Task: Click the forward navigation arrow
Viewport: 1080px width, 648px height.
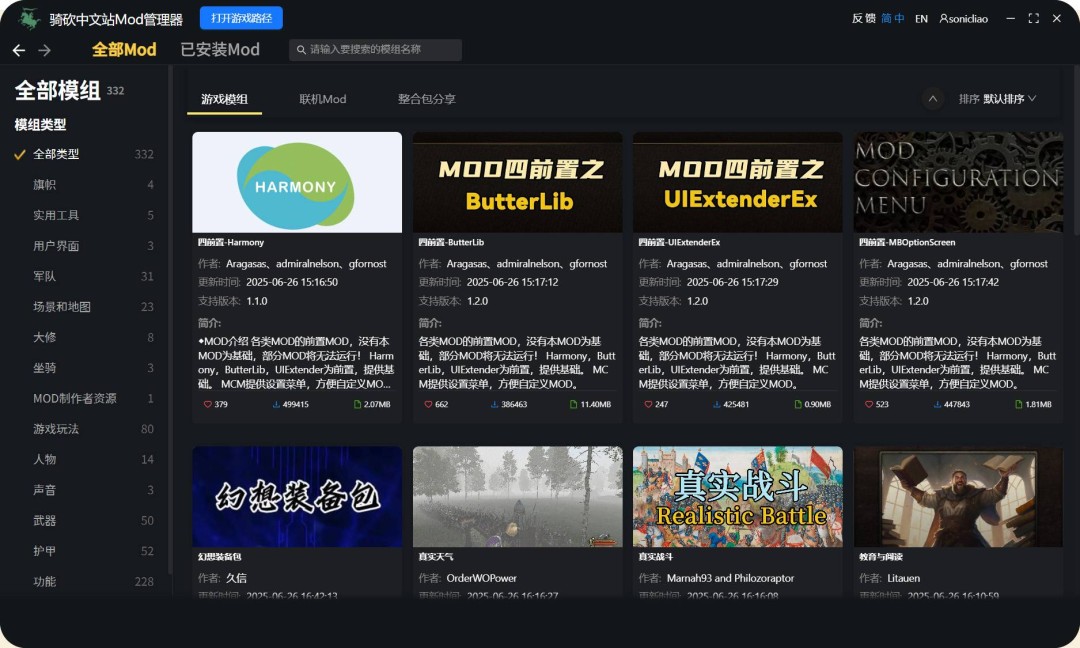Action: (42, 49)
